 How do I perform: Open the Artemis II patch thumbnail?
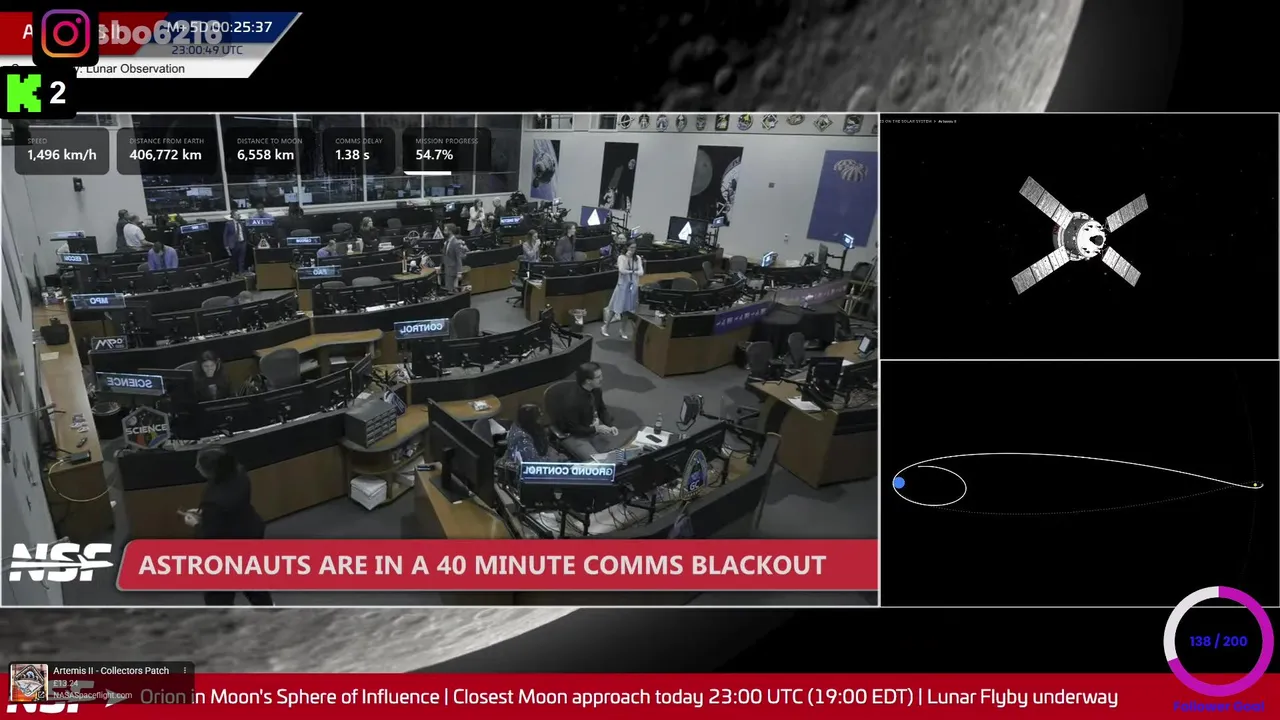click(x=28, y=682)
